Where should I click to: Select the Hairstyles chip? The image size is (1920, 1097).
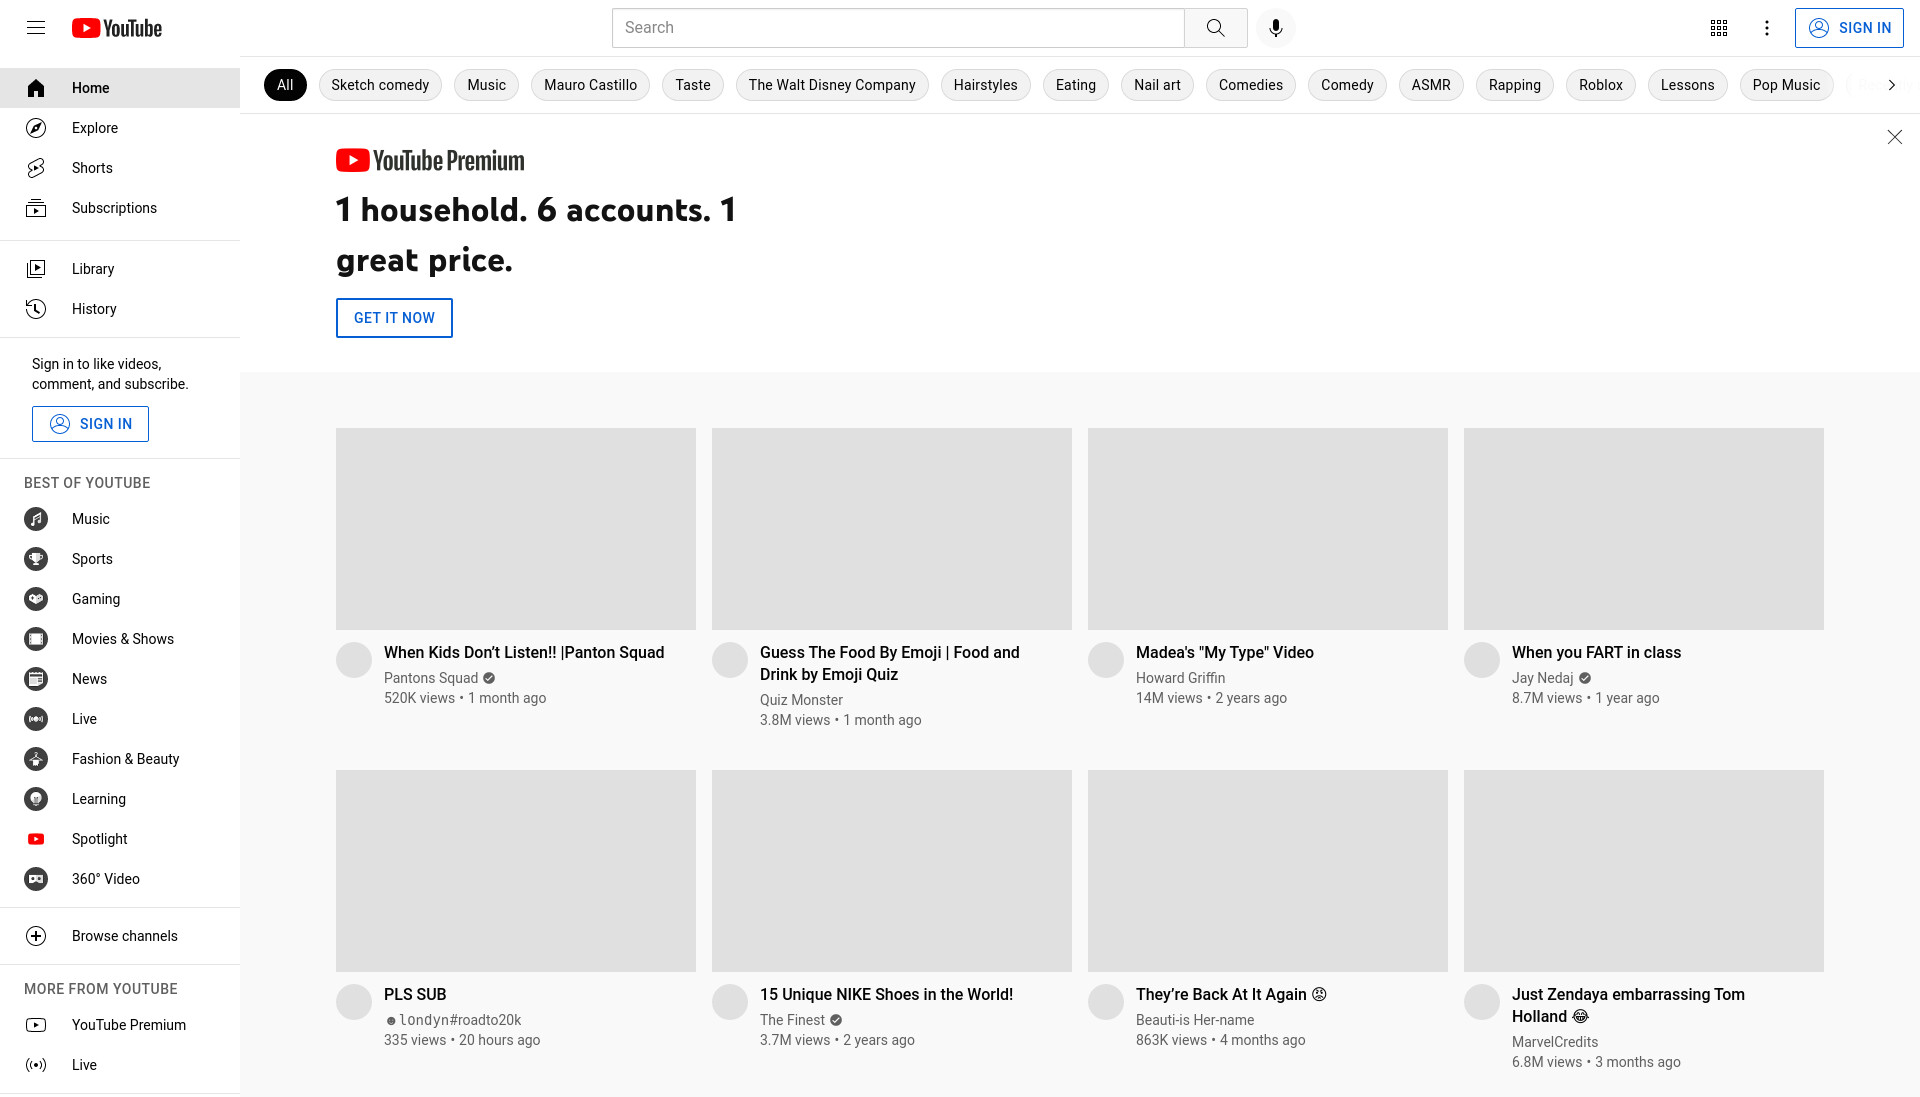tap(986, 85)
